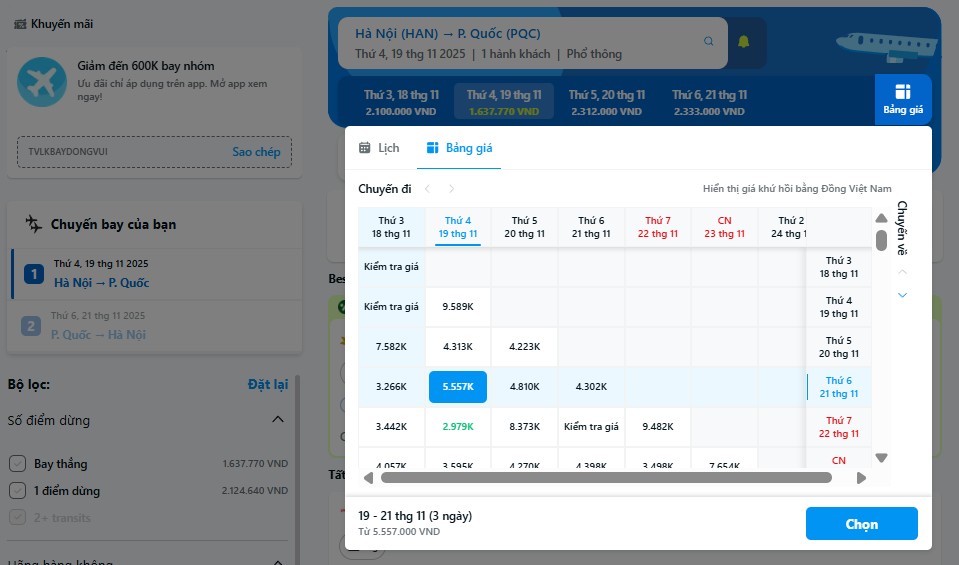The width and height of the screenshot is (959, 565).
Task: Toggle the 1 điểm dừng checkbox
Action: (x=17, y=490)
